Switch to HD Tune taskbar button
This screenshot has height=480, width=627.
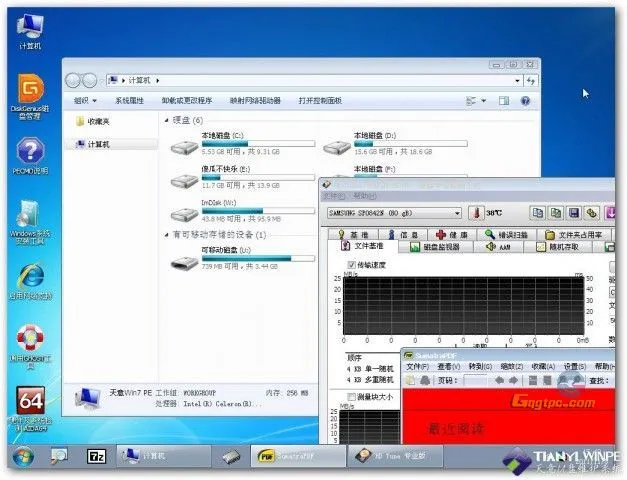pos(395,456)
